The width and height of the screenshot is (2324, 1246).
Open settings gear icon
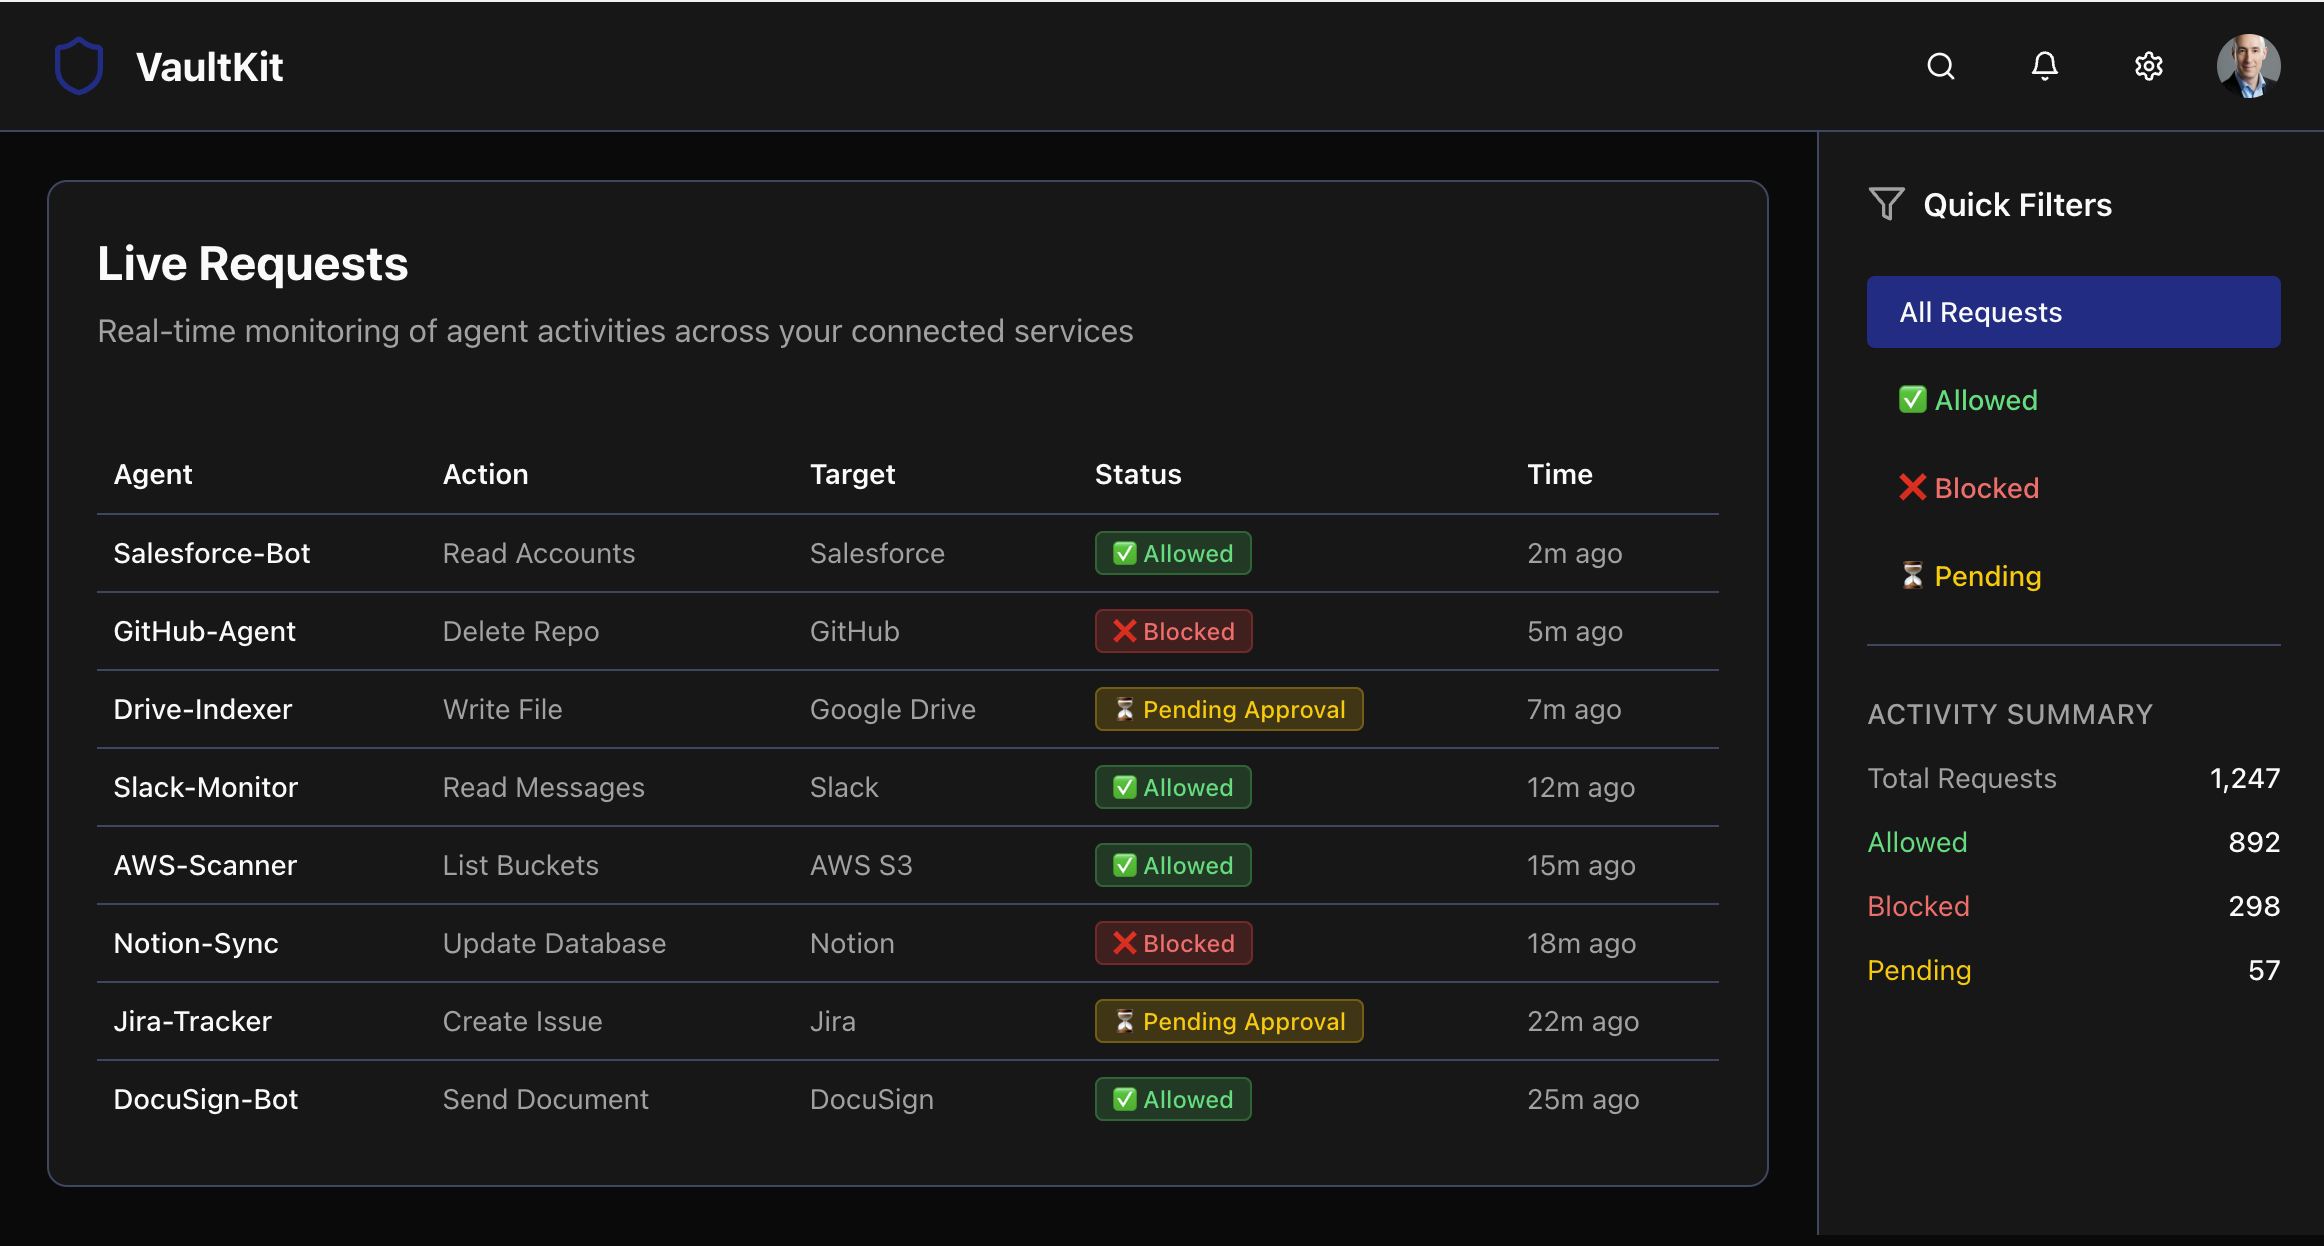pos(2148,66)
